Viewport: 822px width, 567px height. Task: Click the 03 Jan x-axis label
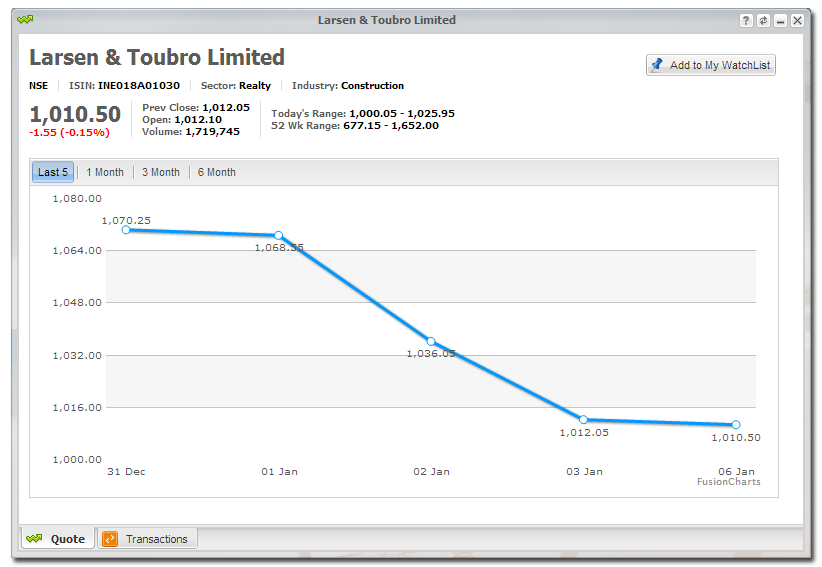585,472
